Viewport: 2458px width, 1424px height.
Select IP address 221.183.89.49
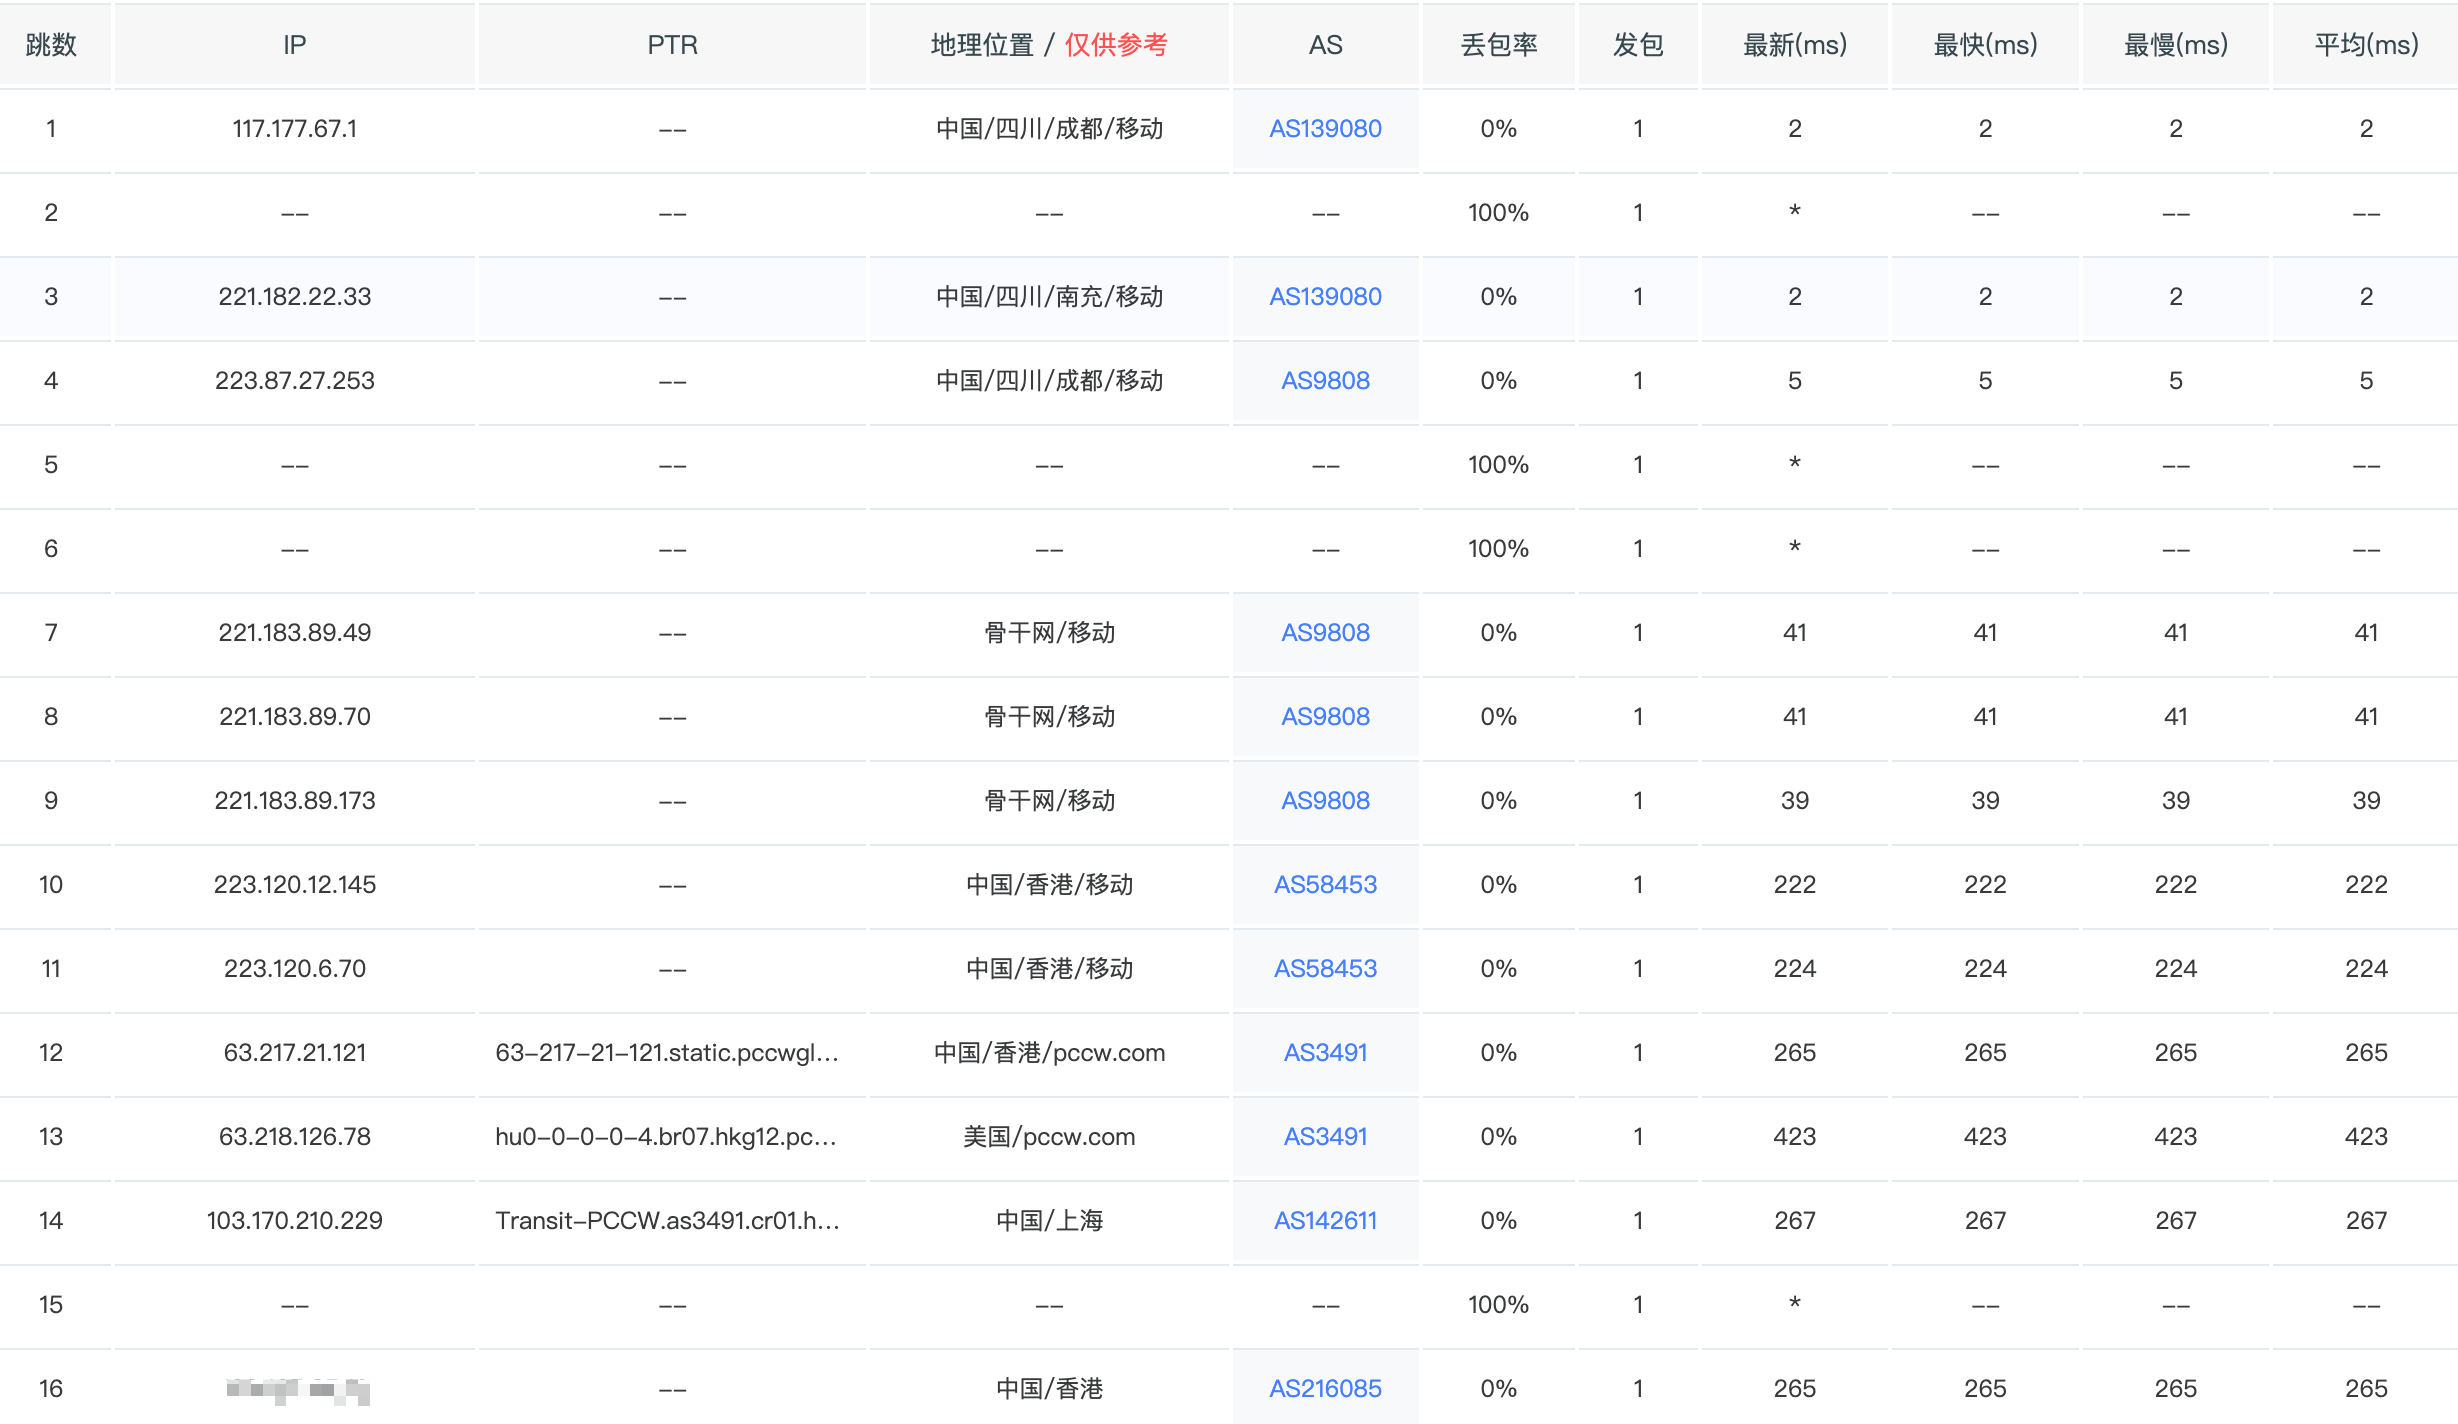[x=294, y=633]
